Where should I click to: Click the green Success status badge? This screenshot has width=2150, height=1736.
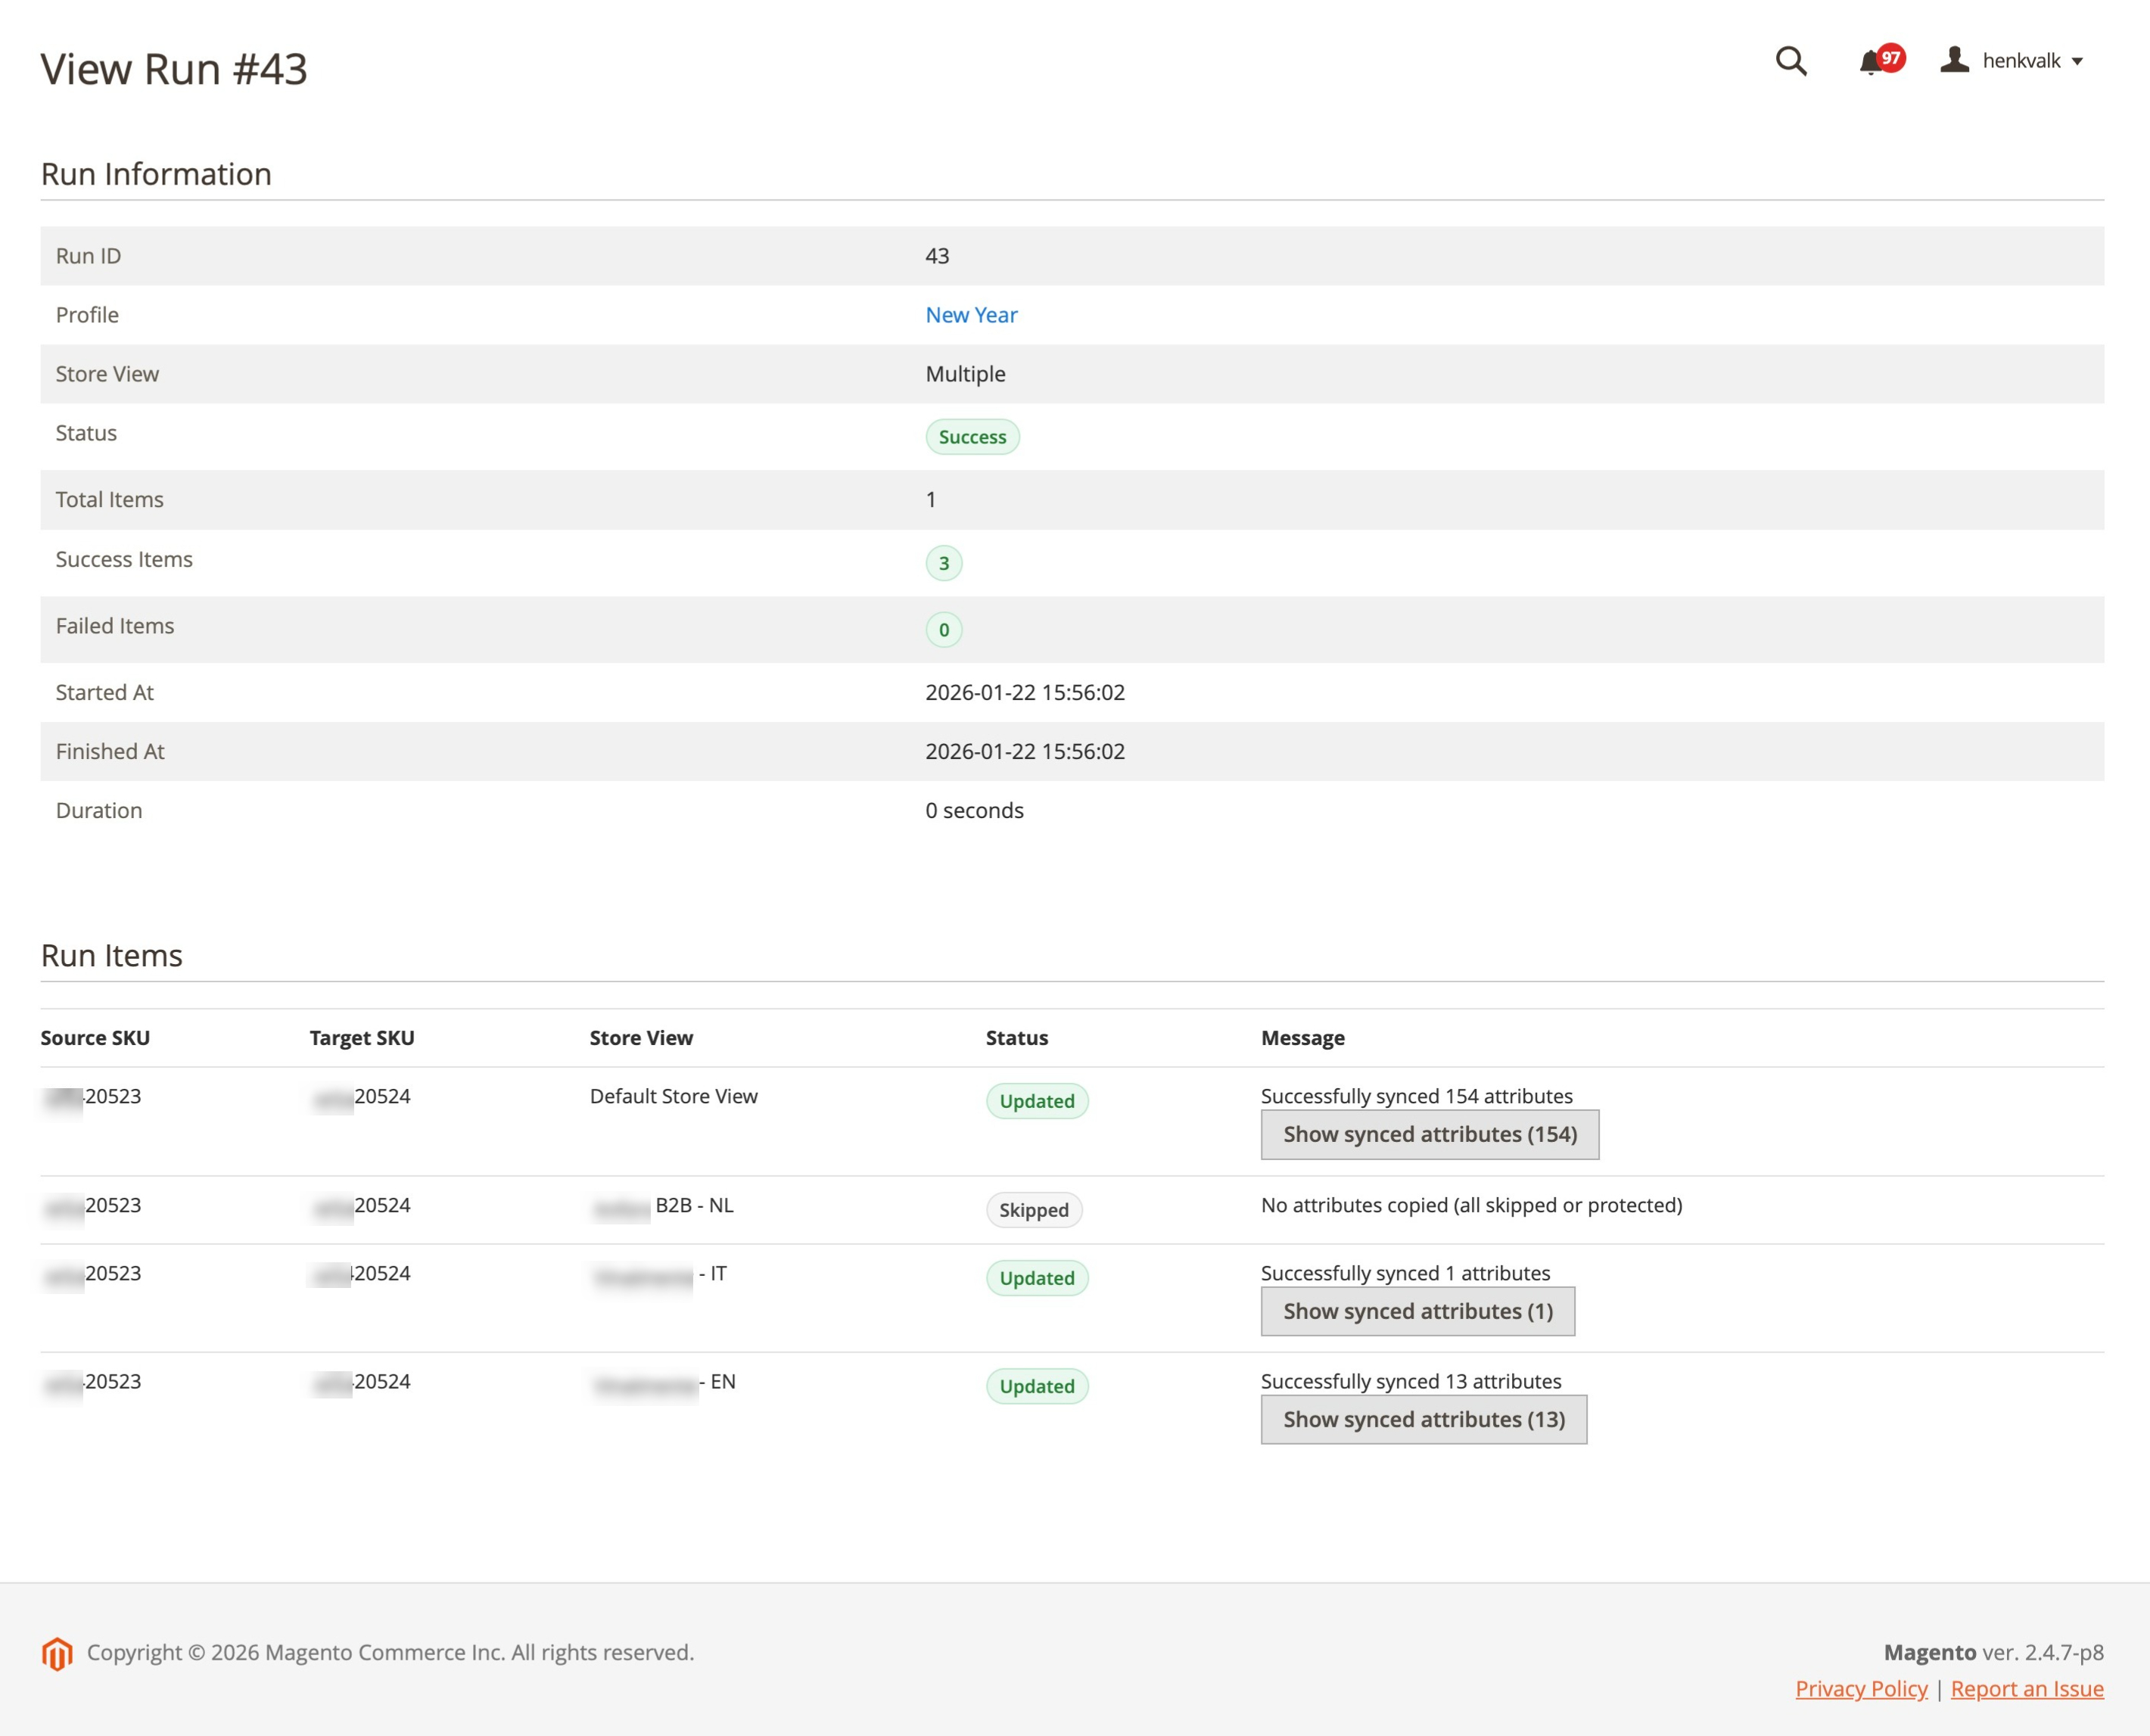coord(971,437)
